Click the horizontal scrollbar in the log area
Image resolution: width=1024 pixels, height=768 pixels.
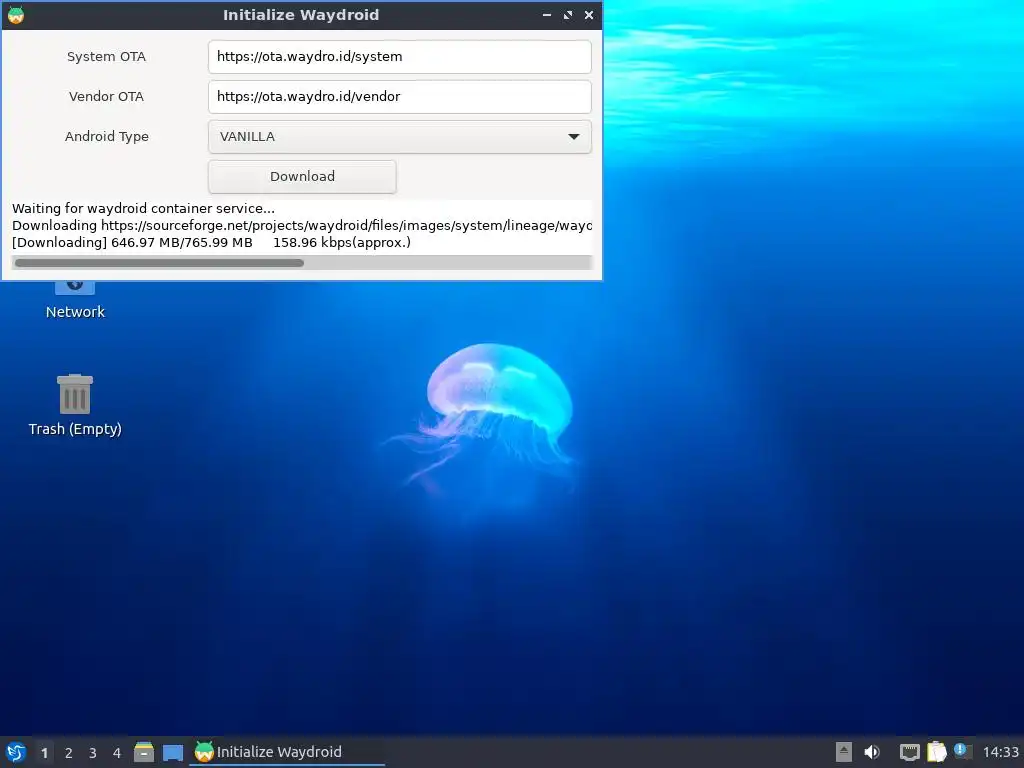point(159,263)
